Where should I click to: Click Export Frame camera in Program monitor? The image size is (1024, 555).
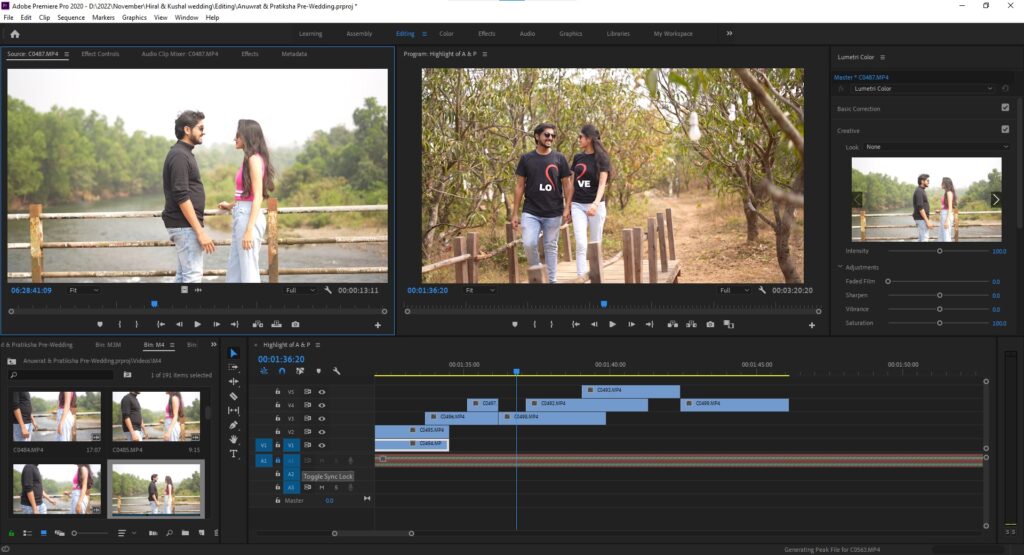click(710, 324)
